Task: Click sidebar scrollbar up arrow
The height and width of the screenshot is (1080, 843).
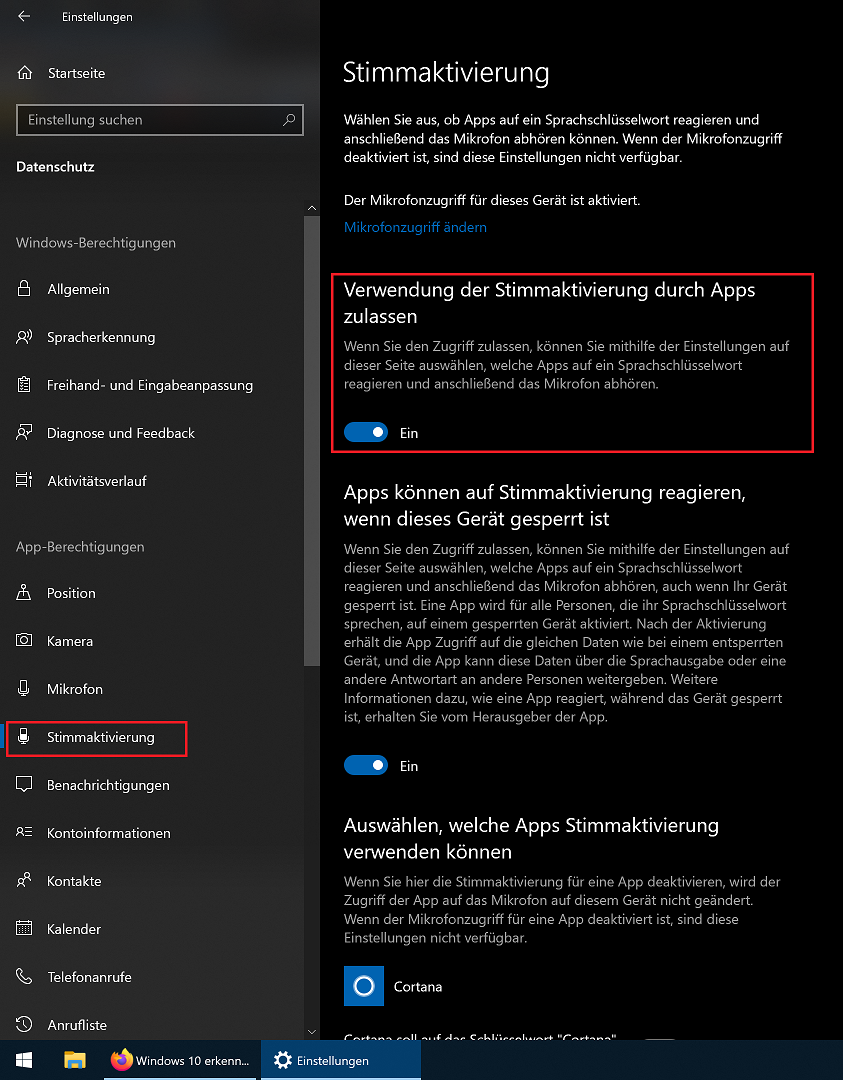Action: (311, 207)
